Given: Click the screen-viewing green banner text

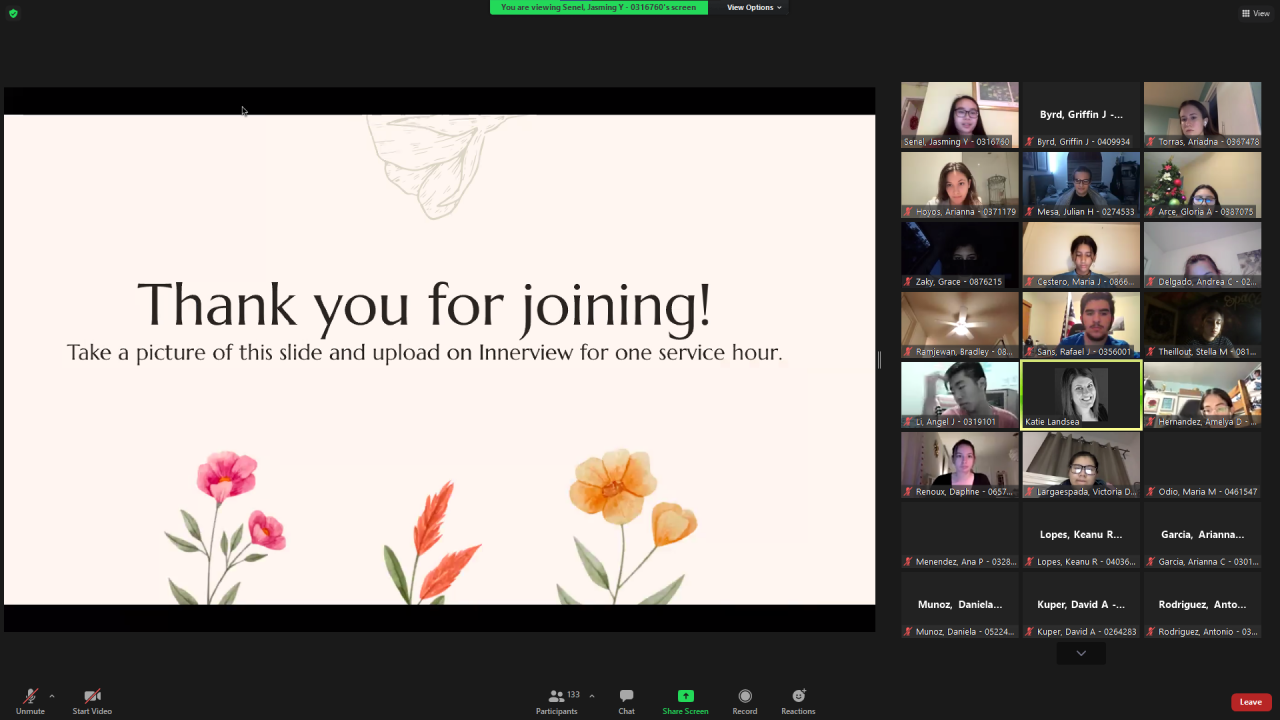Looking at the screenshot, I should (599, 7).
